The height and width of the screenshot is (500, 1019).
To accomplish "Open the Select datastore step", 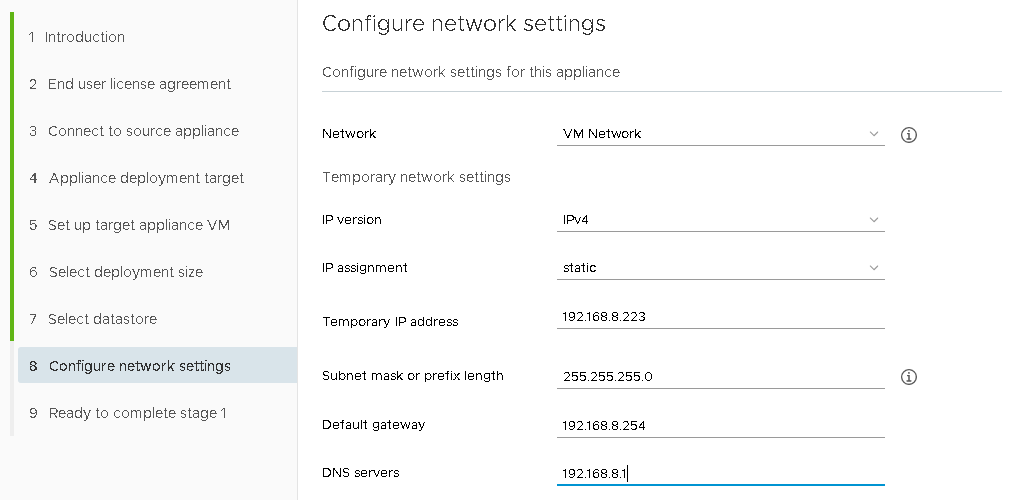I will pyautogui.click(x=102, y=319).
